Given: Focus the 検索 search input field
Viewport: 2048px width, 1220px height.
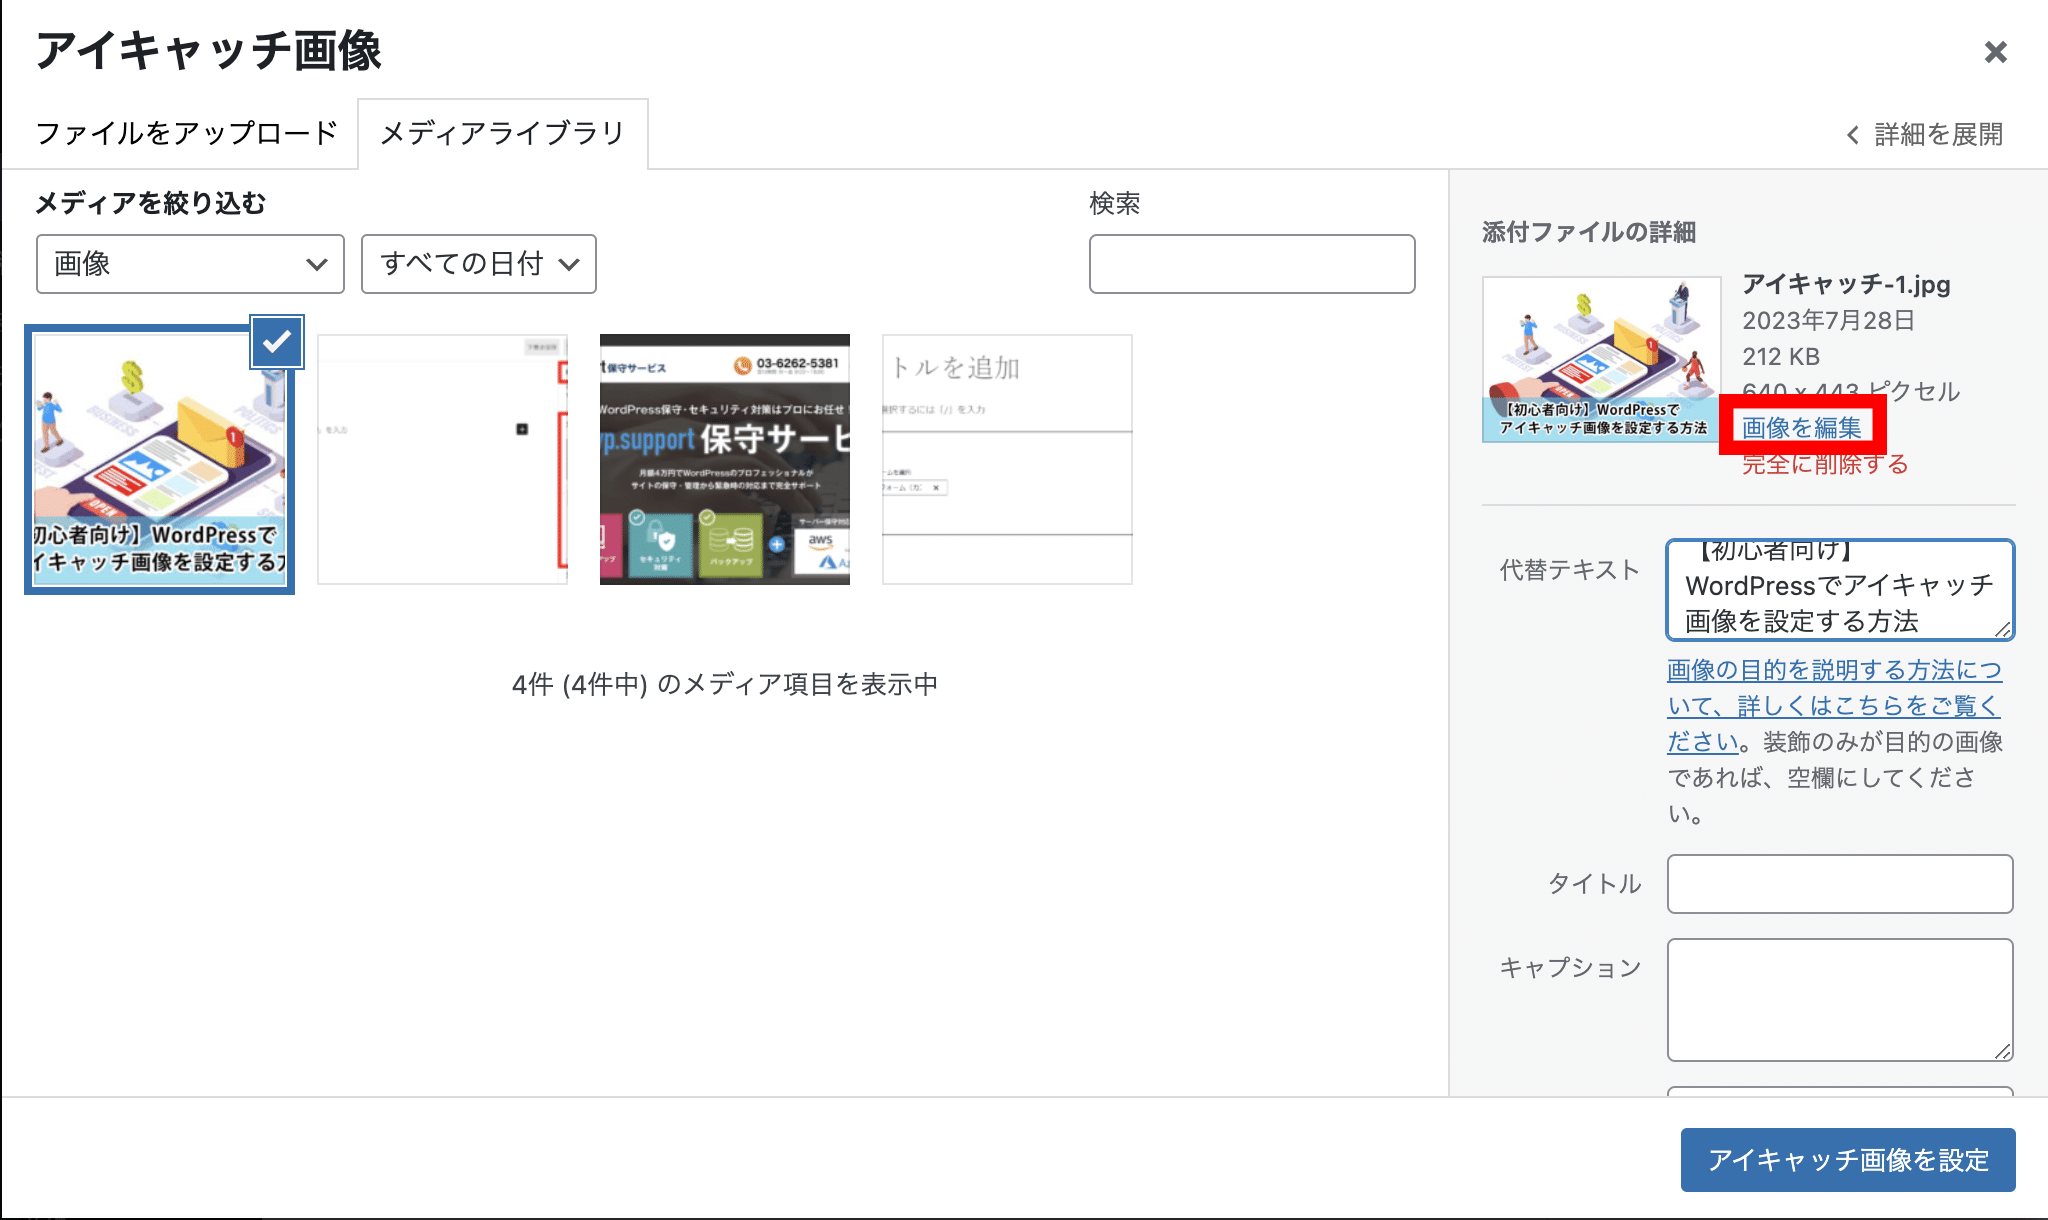Looking at the screenshot, I should pyautogui.click(x=1251, y=264).
